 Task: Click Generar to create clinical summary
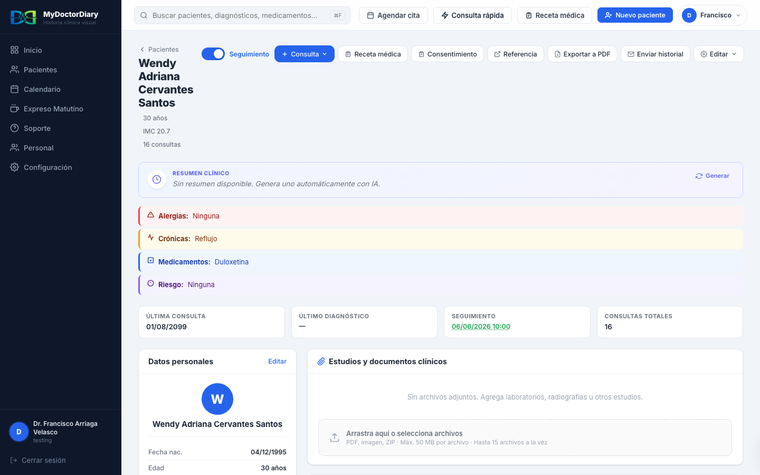point(712,176)
